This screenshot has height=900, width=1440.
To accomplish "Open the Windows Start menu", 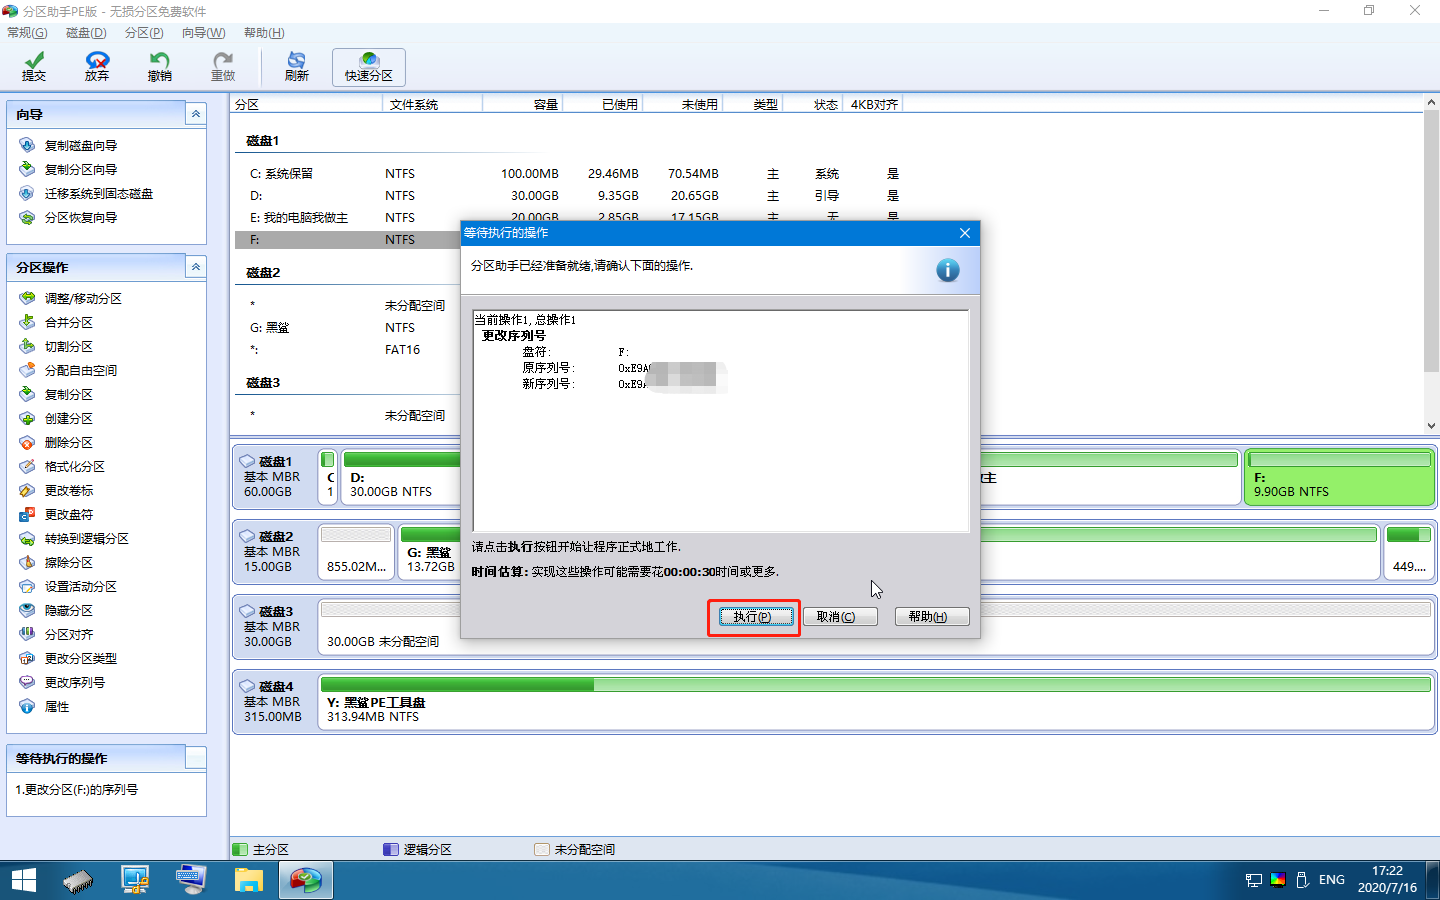I will 24,880.
